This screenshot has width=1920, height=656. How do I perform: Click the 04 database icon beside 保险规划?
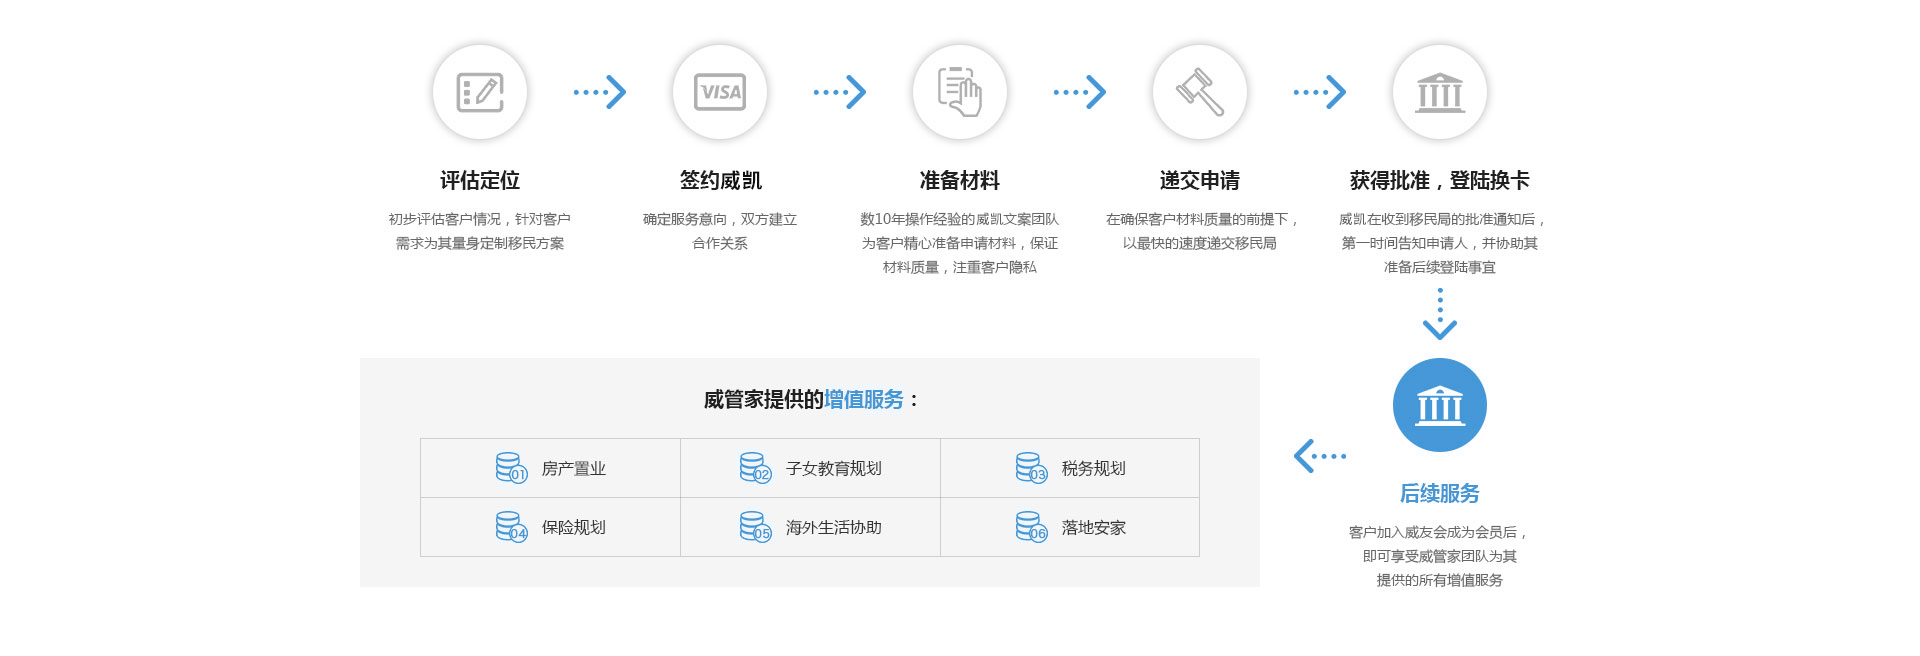tap(511, 527)
